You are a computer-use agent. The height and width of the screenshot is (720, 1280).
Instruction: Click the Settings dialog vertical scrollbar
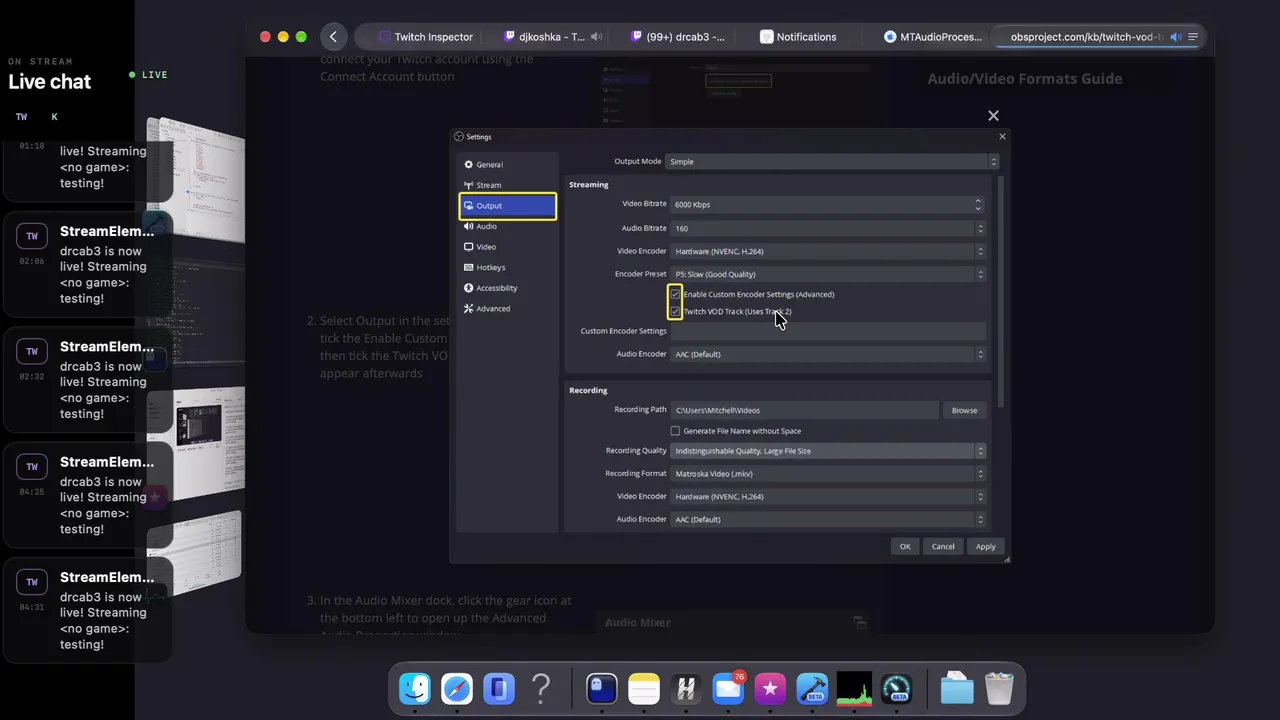pos(1001,290)
